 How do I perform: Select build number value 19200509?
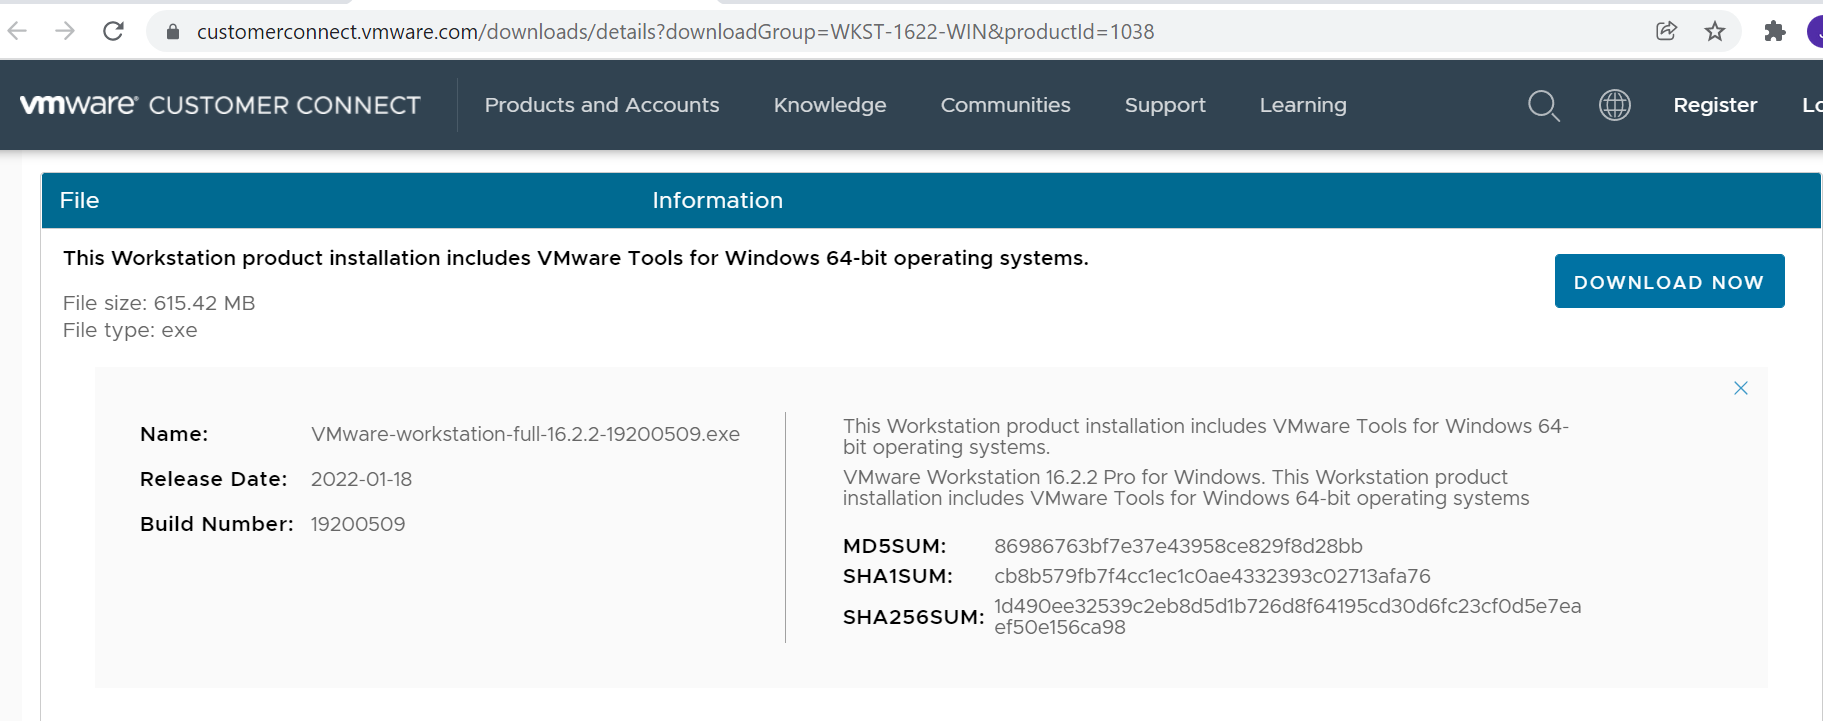coord(358,524)
